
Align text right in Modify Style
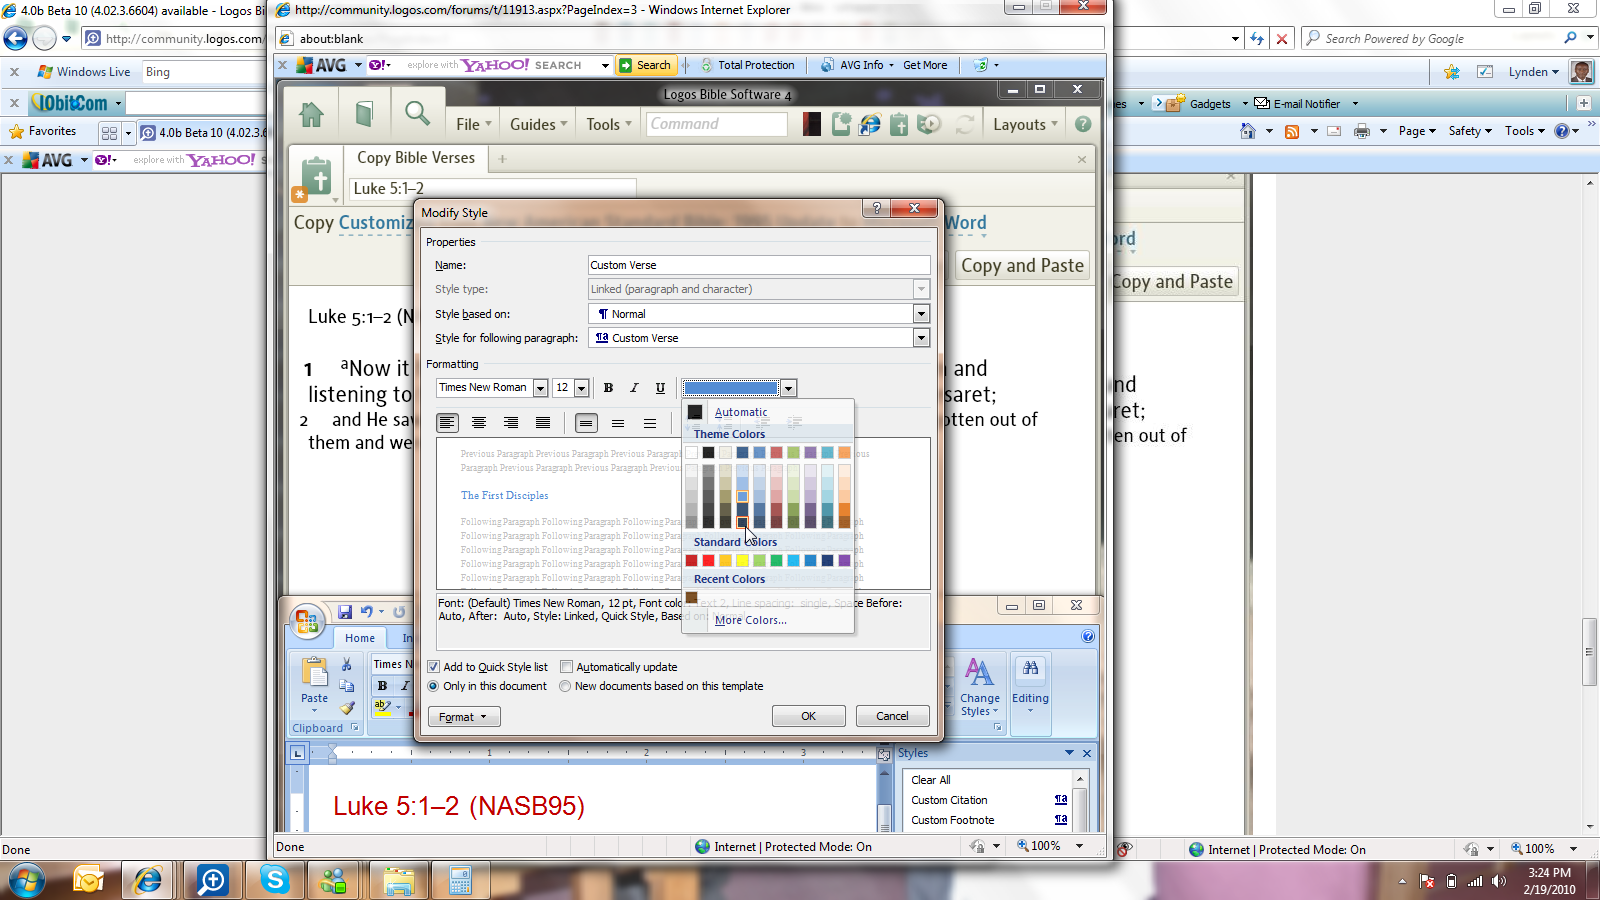tap(511, 423)
